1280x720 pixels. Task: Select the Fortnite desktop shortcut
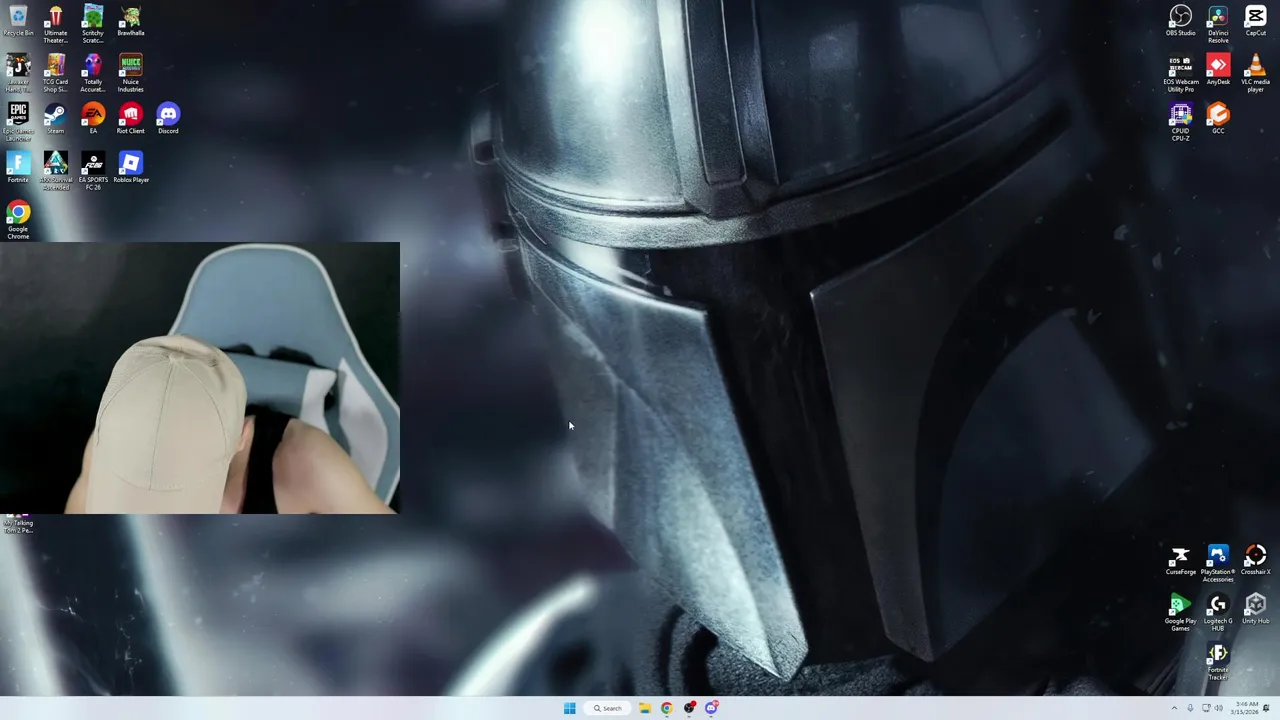point(18,168)
